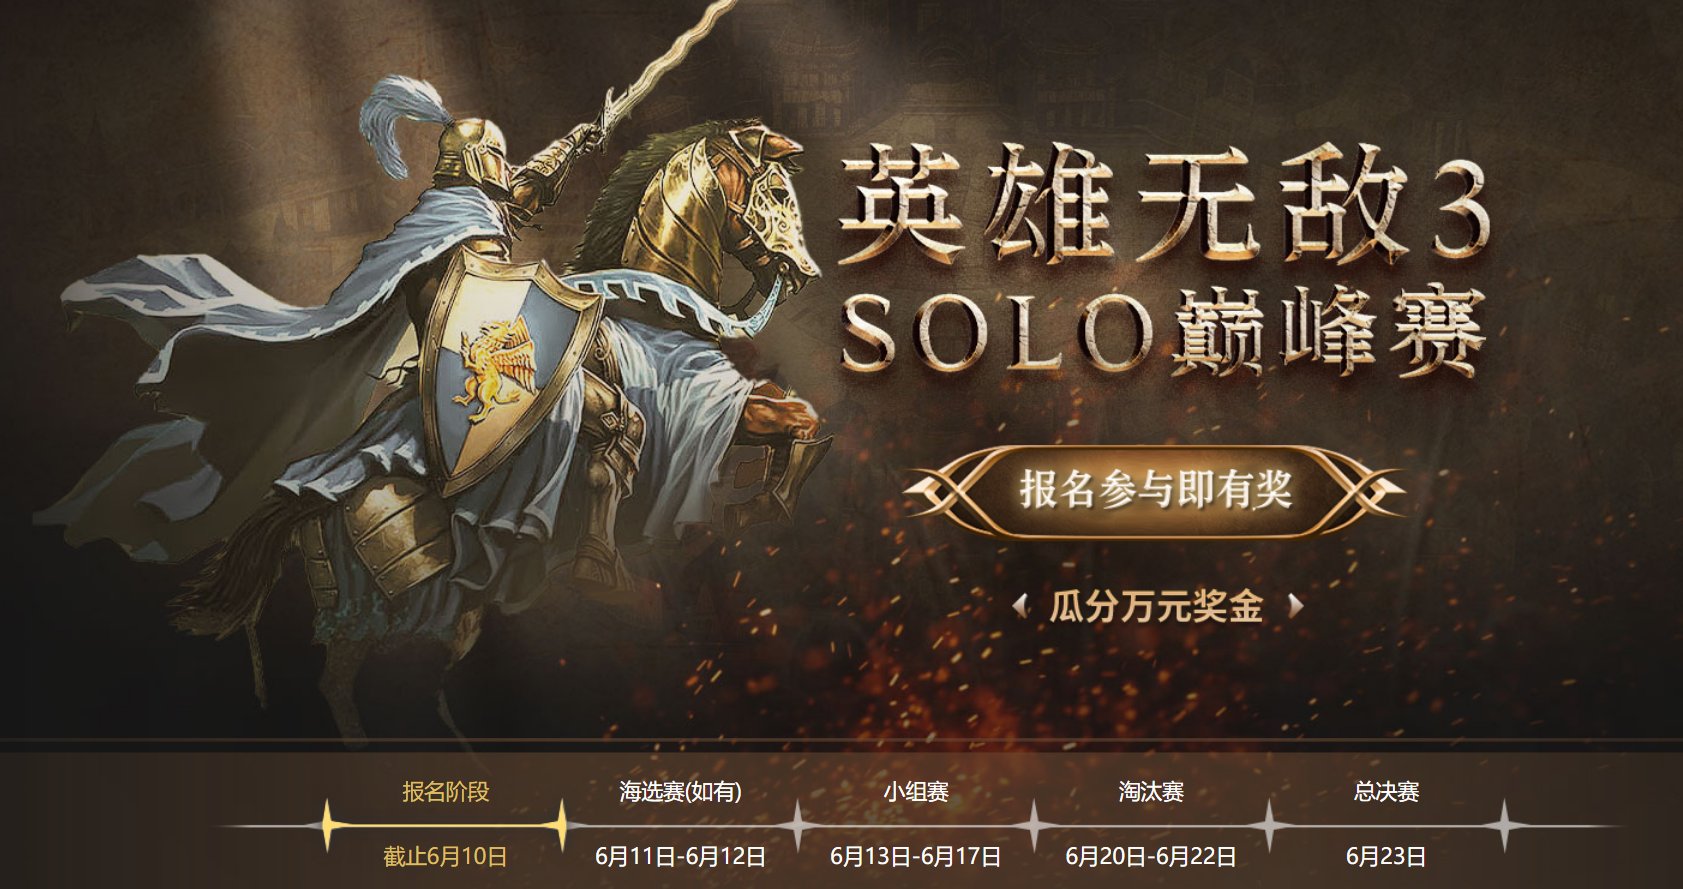The height and width of the screenshot is (889, 1683).
Task: Click the final star marker after 总决赛
Action: (1504, 826)
